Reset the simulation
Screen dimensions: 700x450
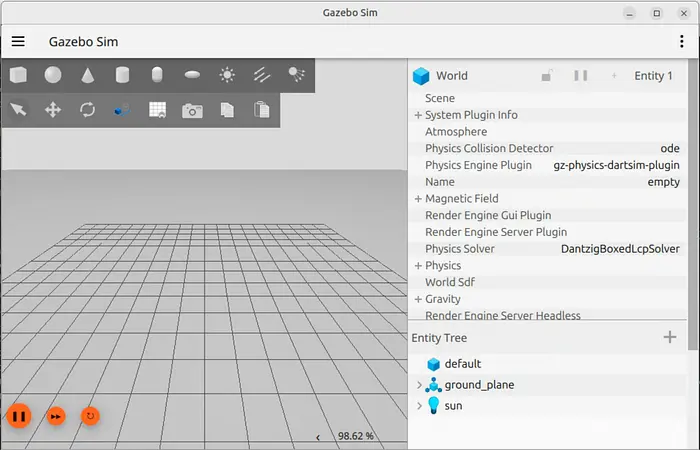[90, 416]
